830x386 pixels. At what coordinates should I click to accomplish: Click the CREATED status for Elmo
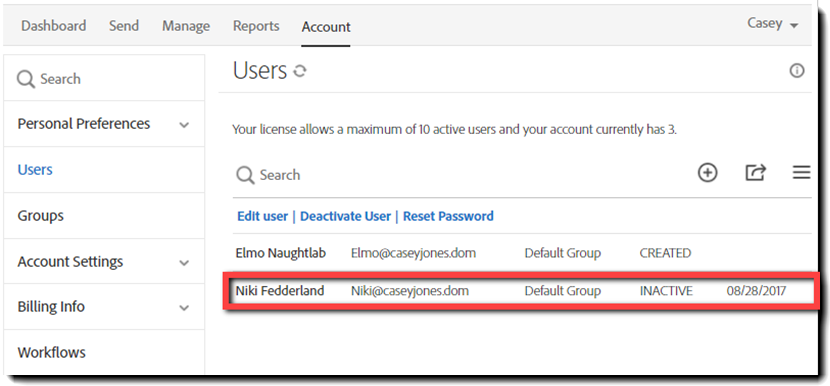[665, 253]
